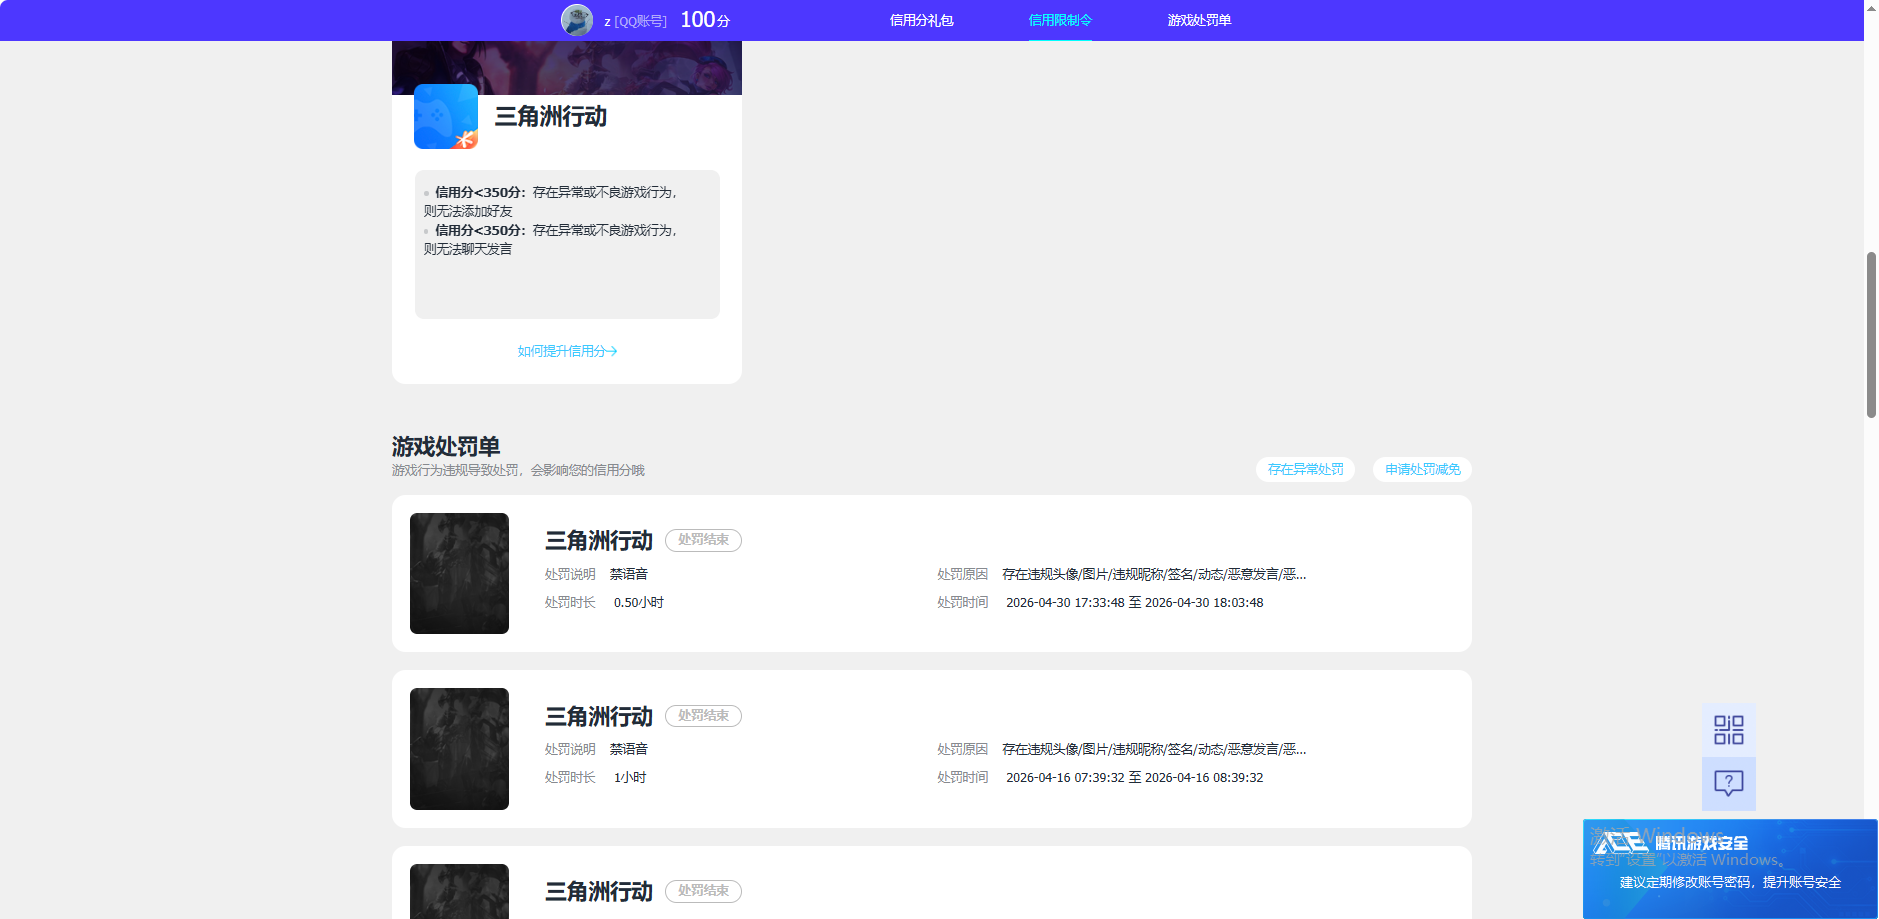Click the user avatar in top bar
This screenshot has height=919, width=1879.
577,20
